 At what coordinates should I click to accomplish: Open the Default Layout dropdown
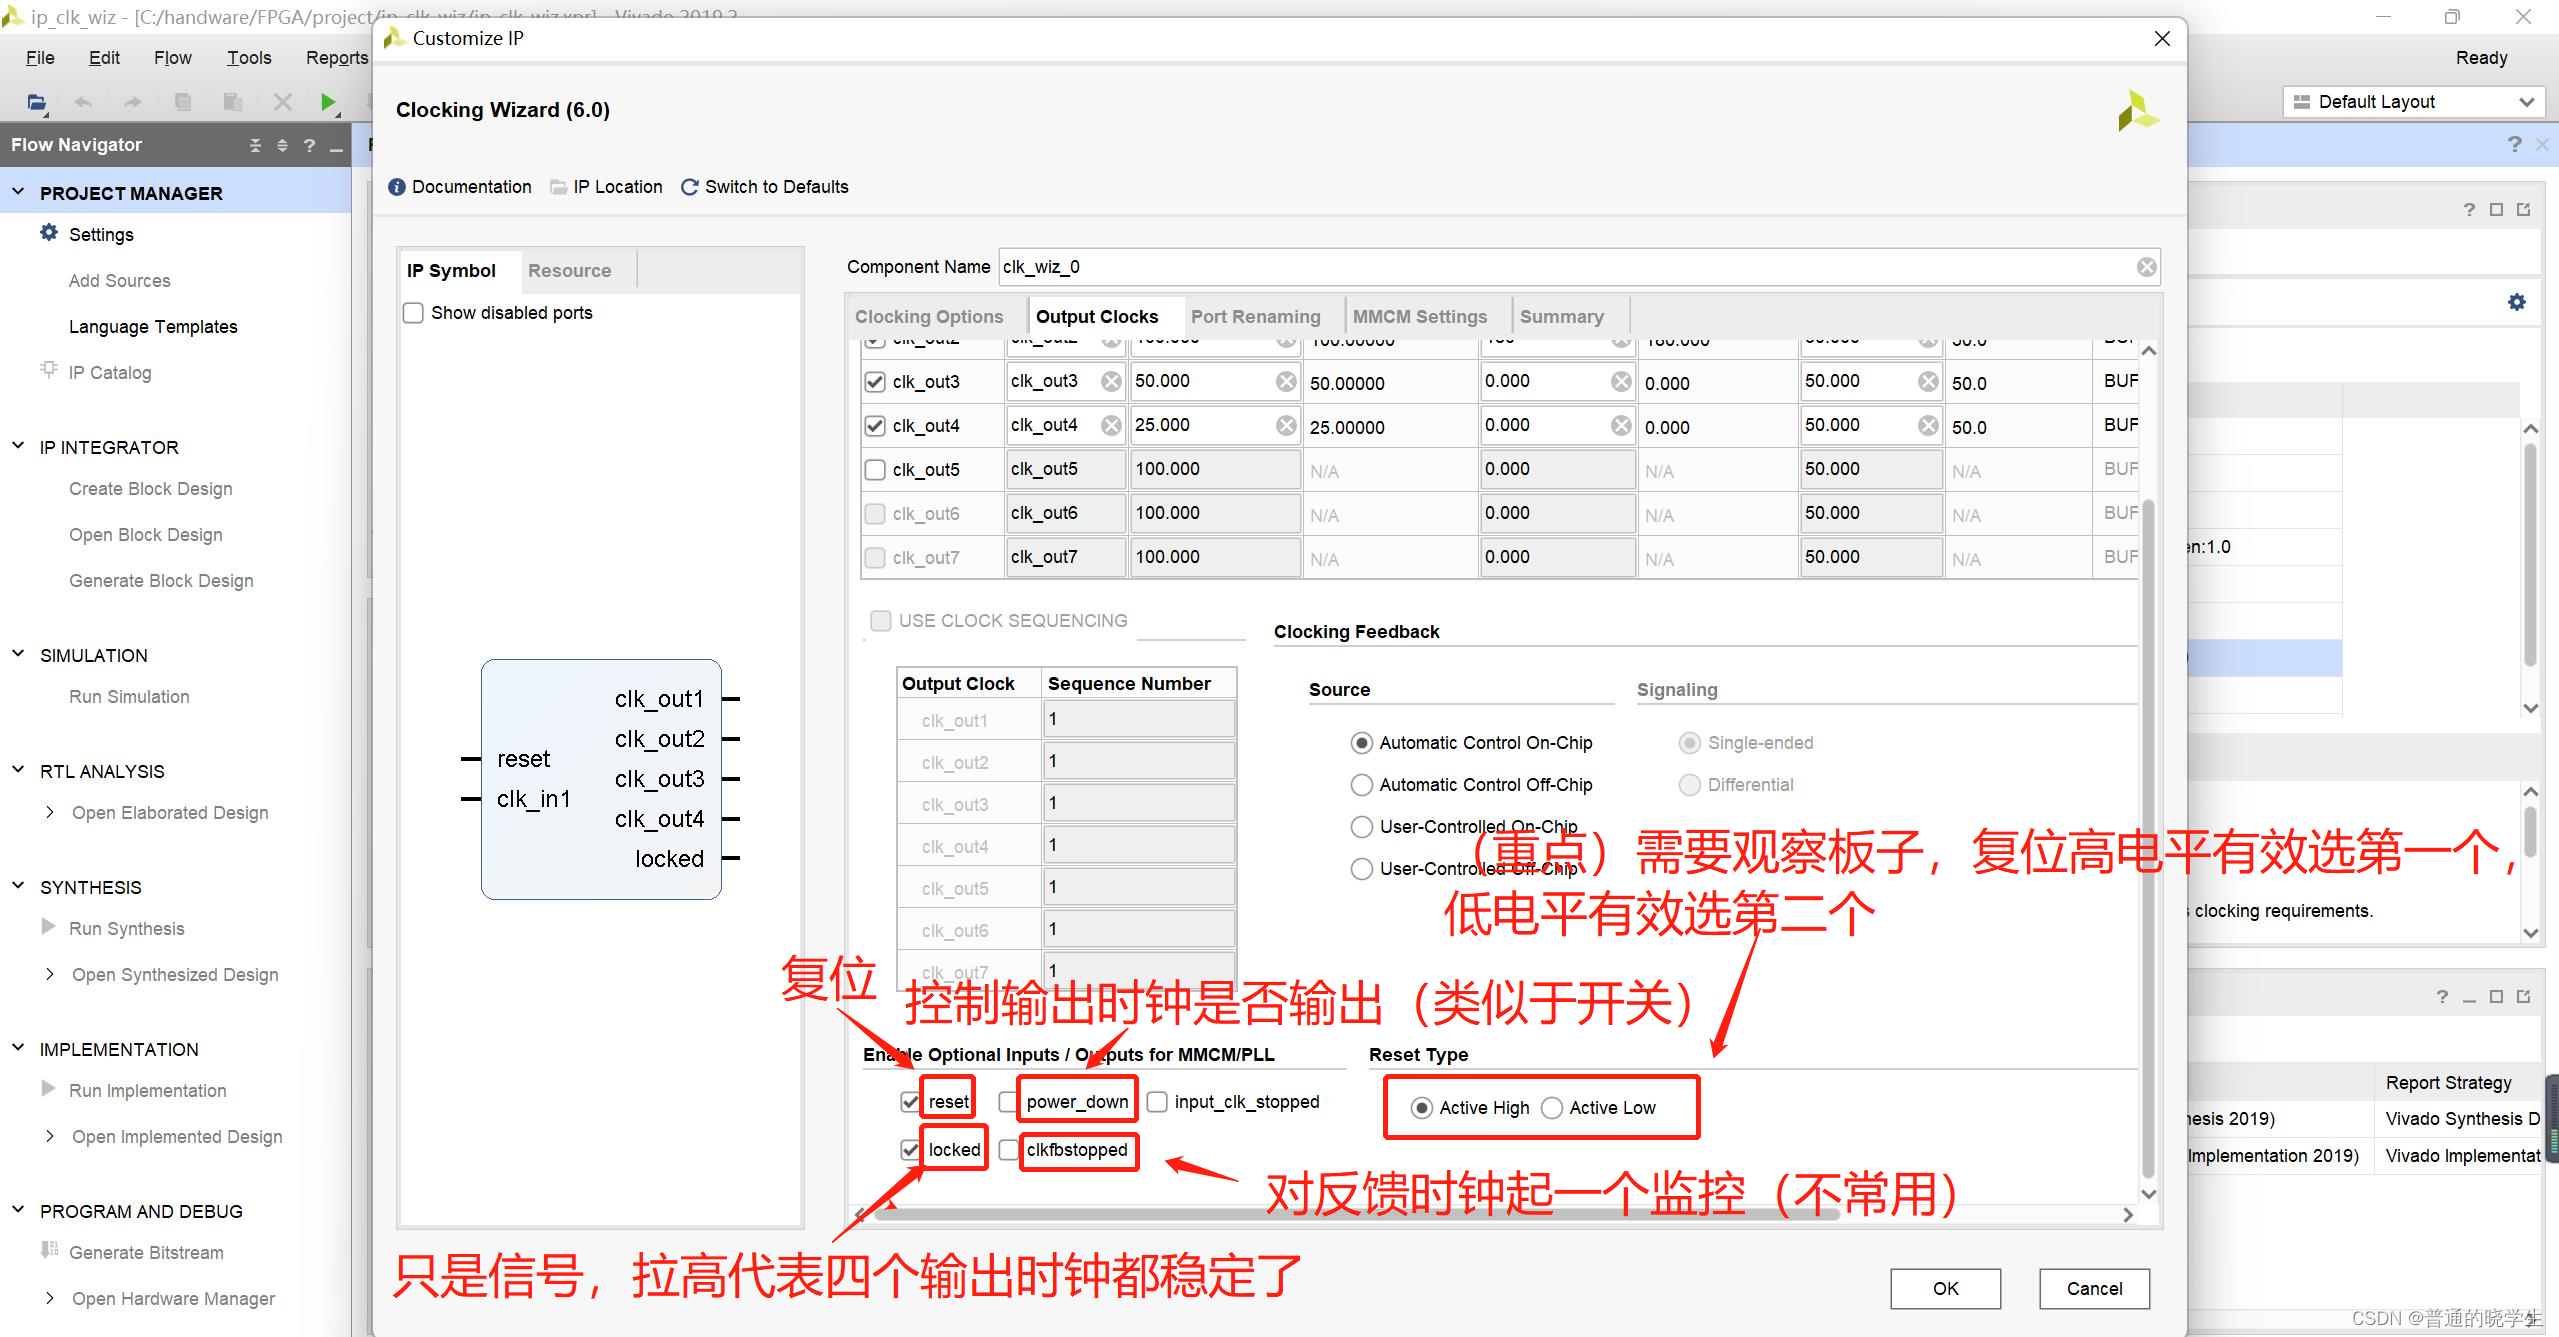click(x=2412, y=101)
